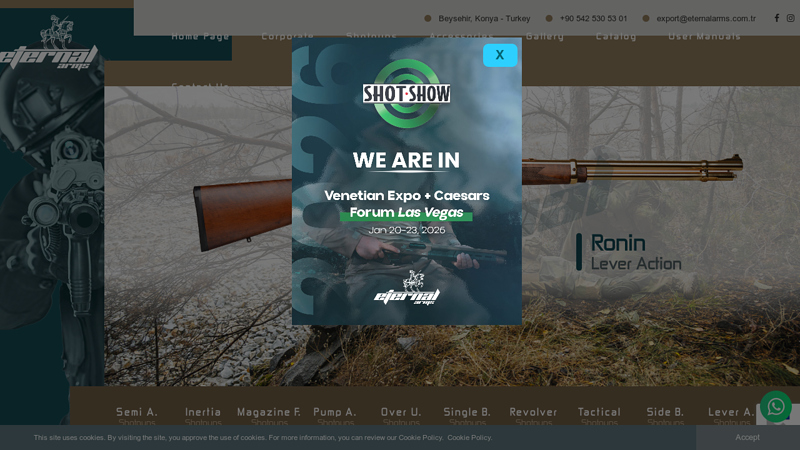Viewport: 800px width, 450px height.
Task: Click the Eternal Arms knight logo
Action: [x=50, y=45]
